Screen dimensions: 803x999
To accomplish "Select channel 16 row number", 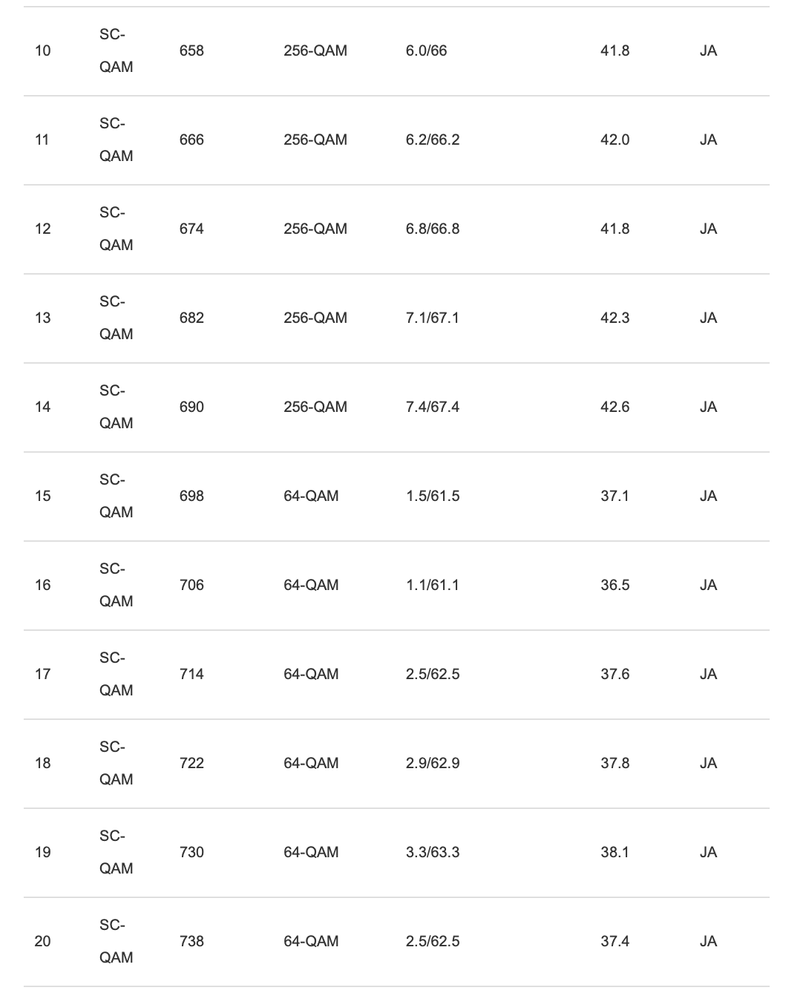I will pos(43,585).
